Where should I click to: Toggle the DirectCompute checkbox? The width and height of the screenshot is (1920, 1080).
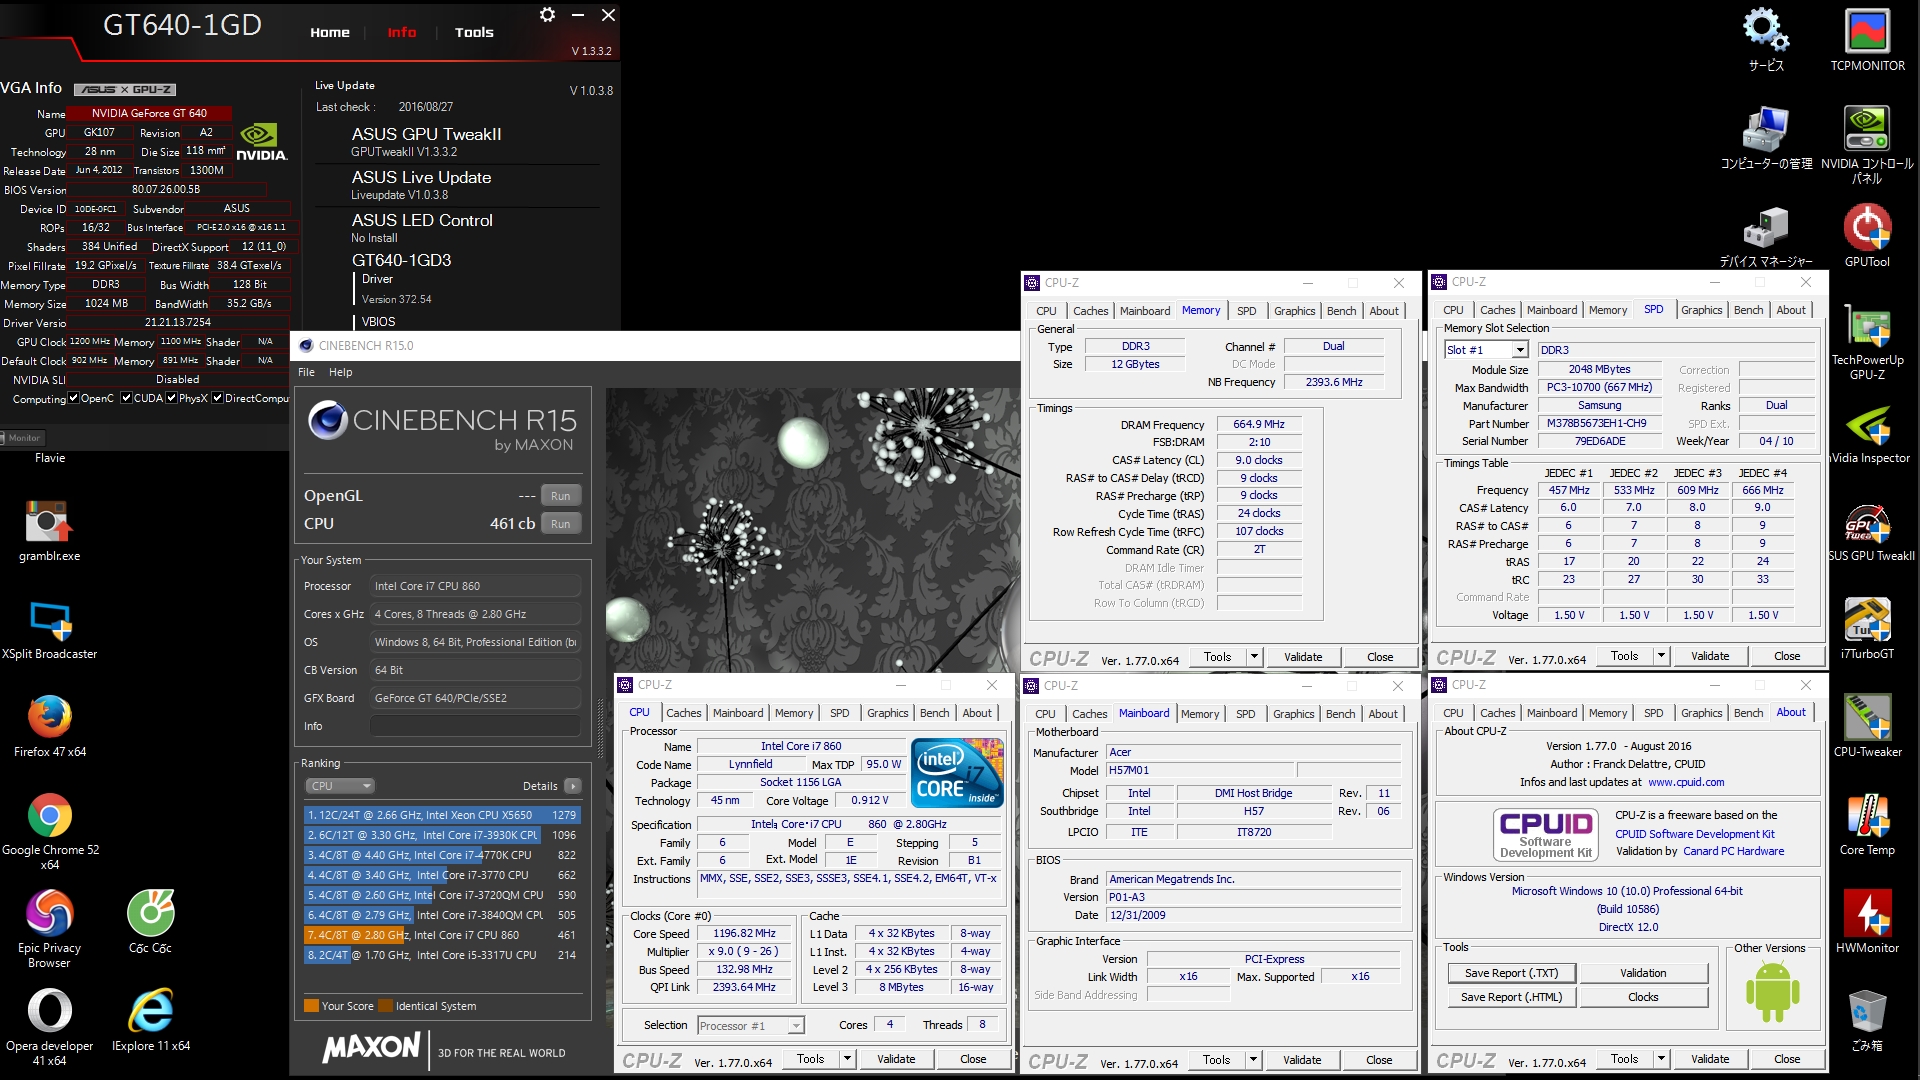point(217,398)
